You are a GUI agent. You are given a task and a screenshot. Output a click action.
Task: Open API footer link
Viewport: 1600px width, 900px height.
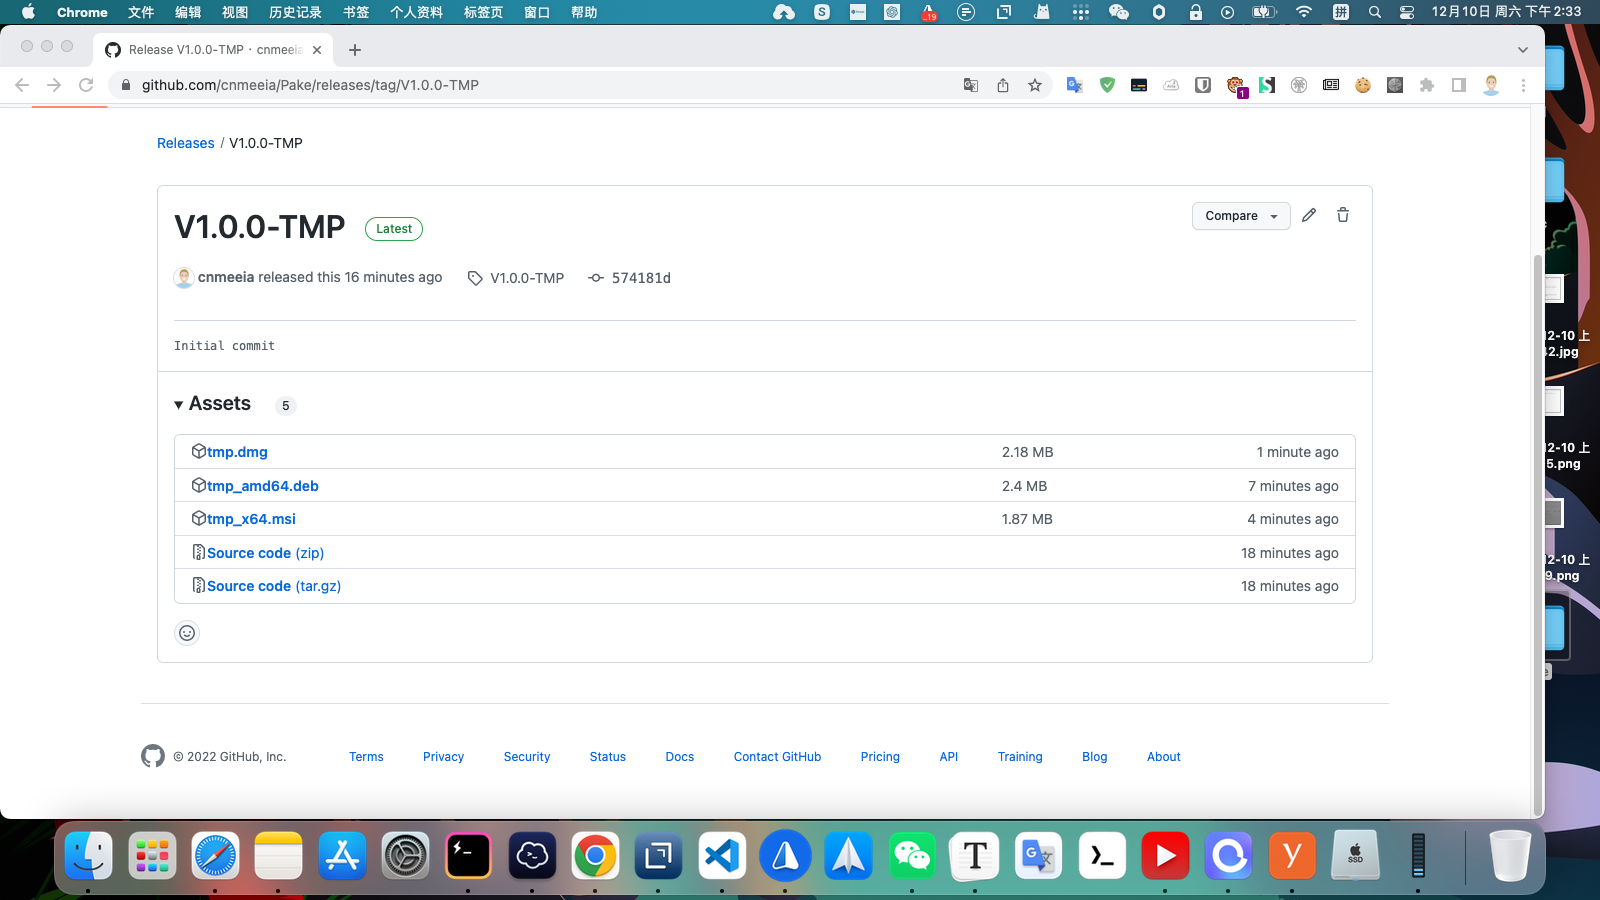click(949, 757)
